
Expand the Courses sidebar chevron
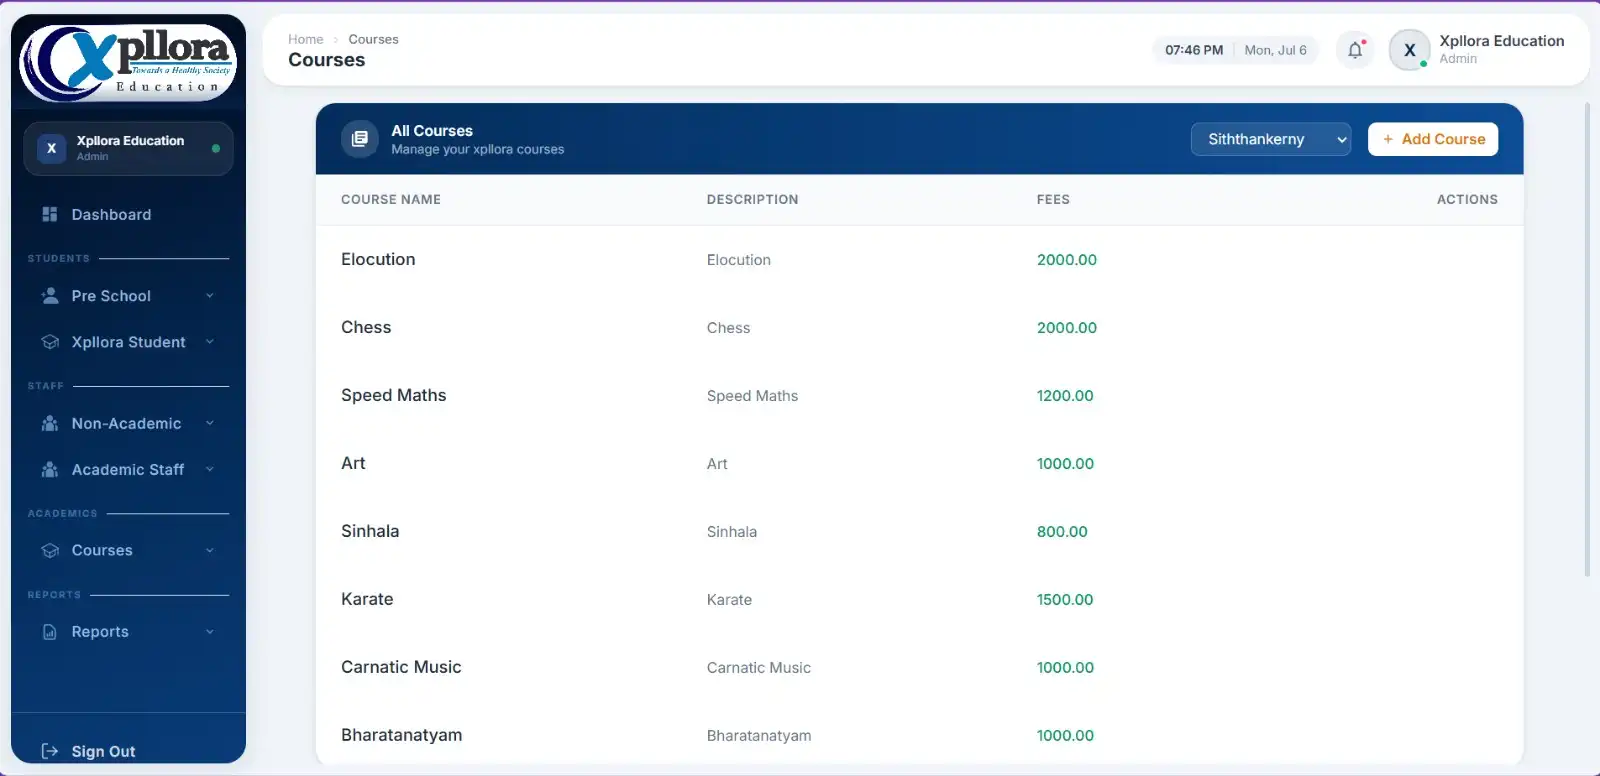[210, 551]
